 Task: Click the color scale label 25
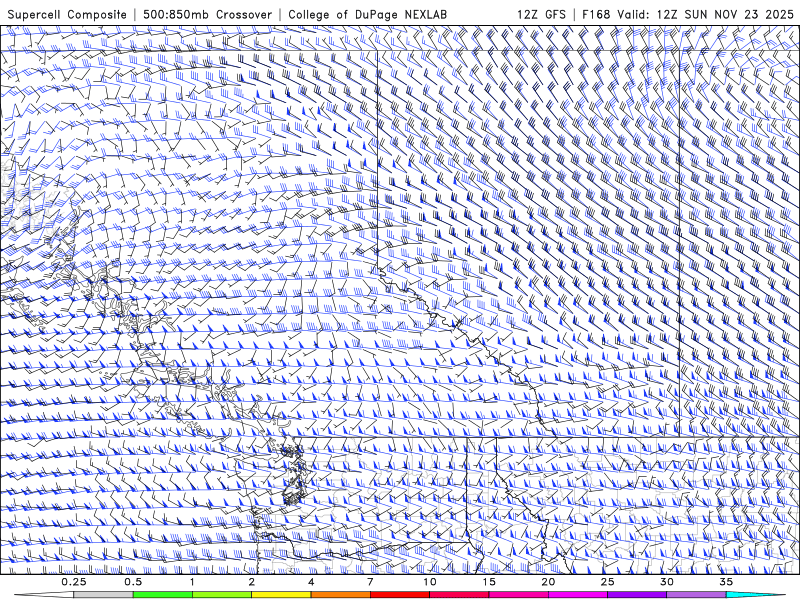click(x=607, y=582)
